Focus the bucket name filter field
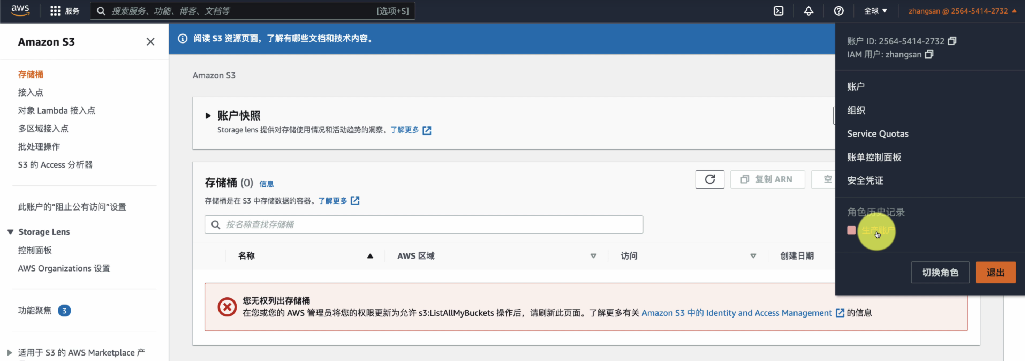Viewport: 1025px width, 361px height. pyautogui.click(x=424, y=224)
